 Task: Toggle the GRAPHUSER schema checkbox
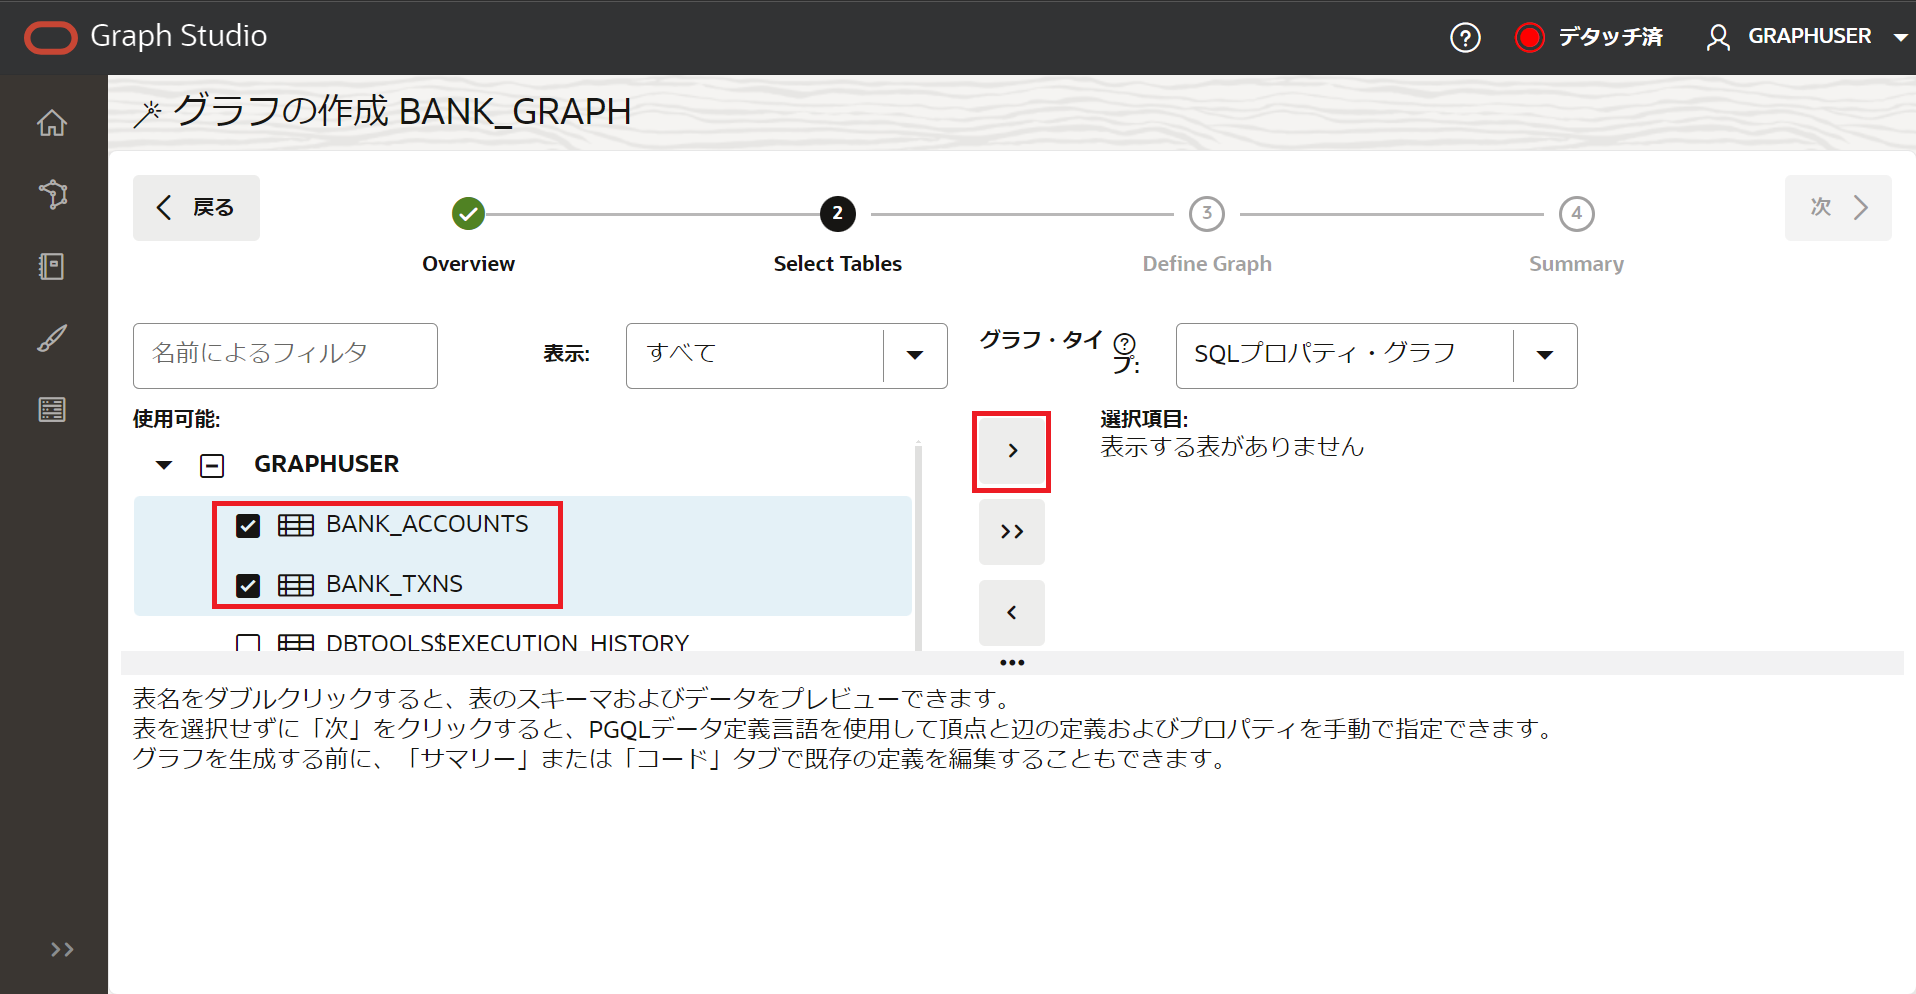(x=212, y=465)
